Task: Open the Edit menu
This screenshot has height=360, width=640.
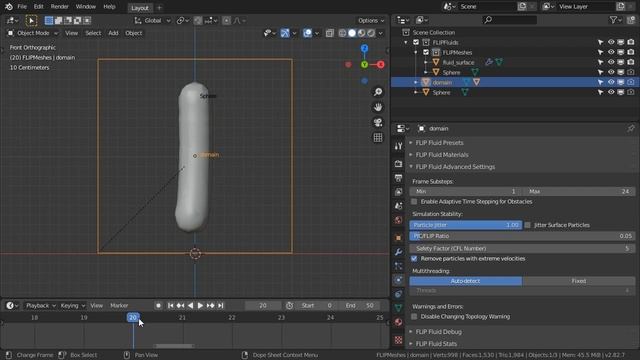Action: [38, 7]
